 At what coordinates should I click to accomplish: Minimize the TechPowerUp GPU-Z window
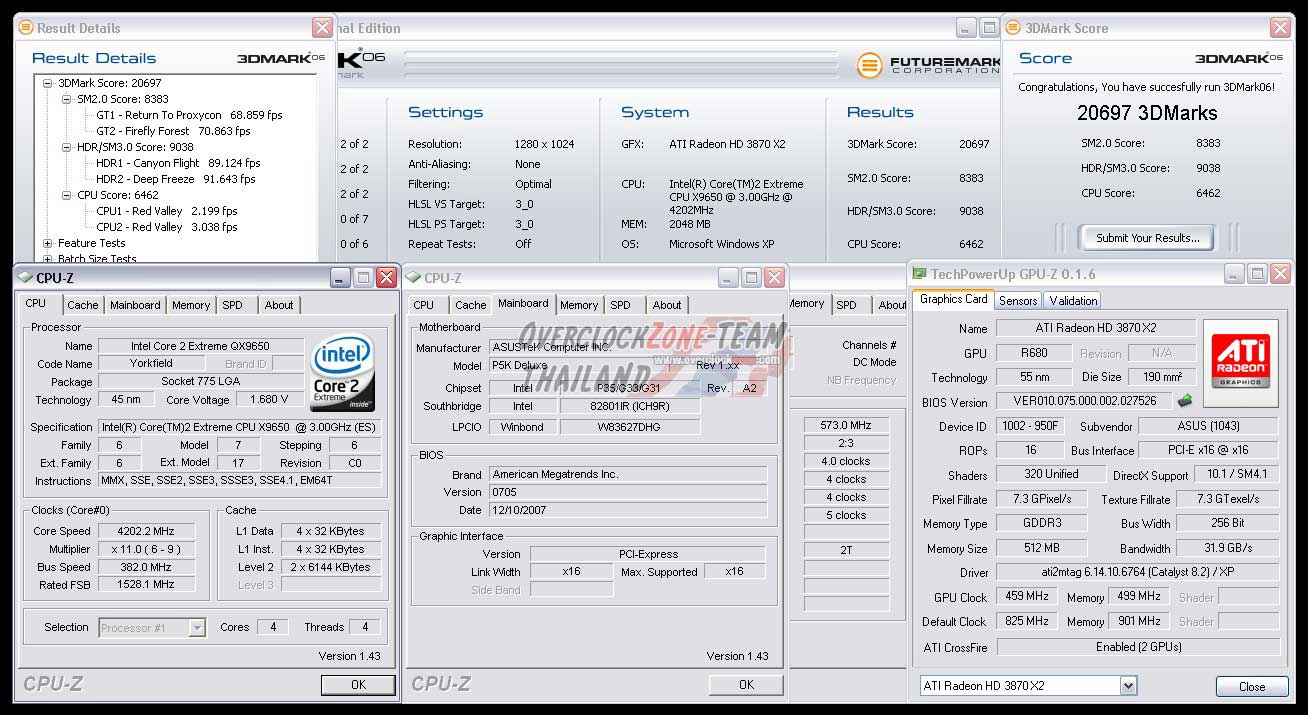[1235, 273]
